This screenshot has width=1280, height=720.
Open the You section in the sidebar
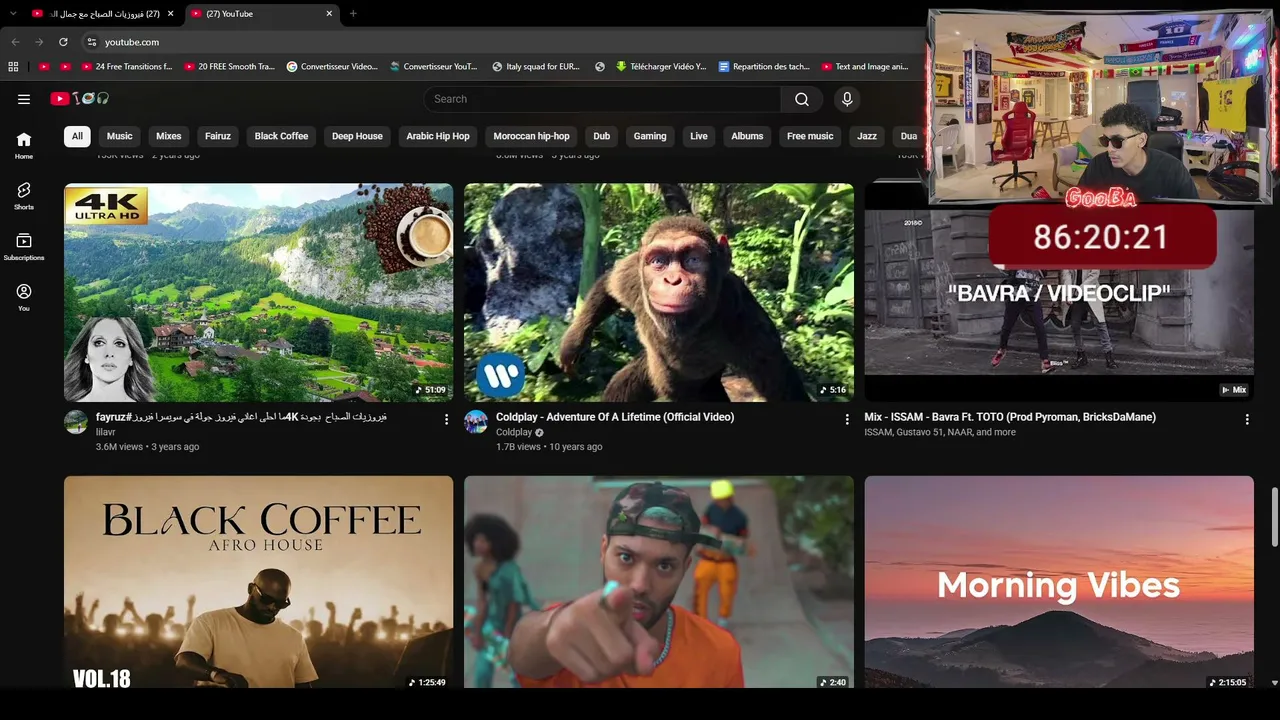[x=24, y=297]
